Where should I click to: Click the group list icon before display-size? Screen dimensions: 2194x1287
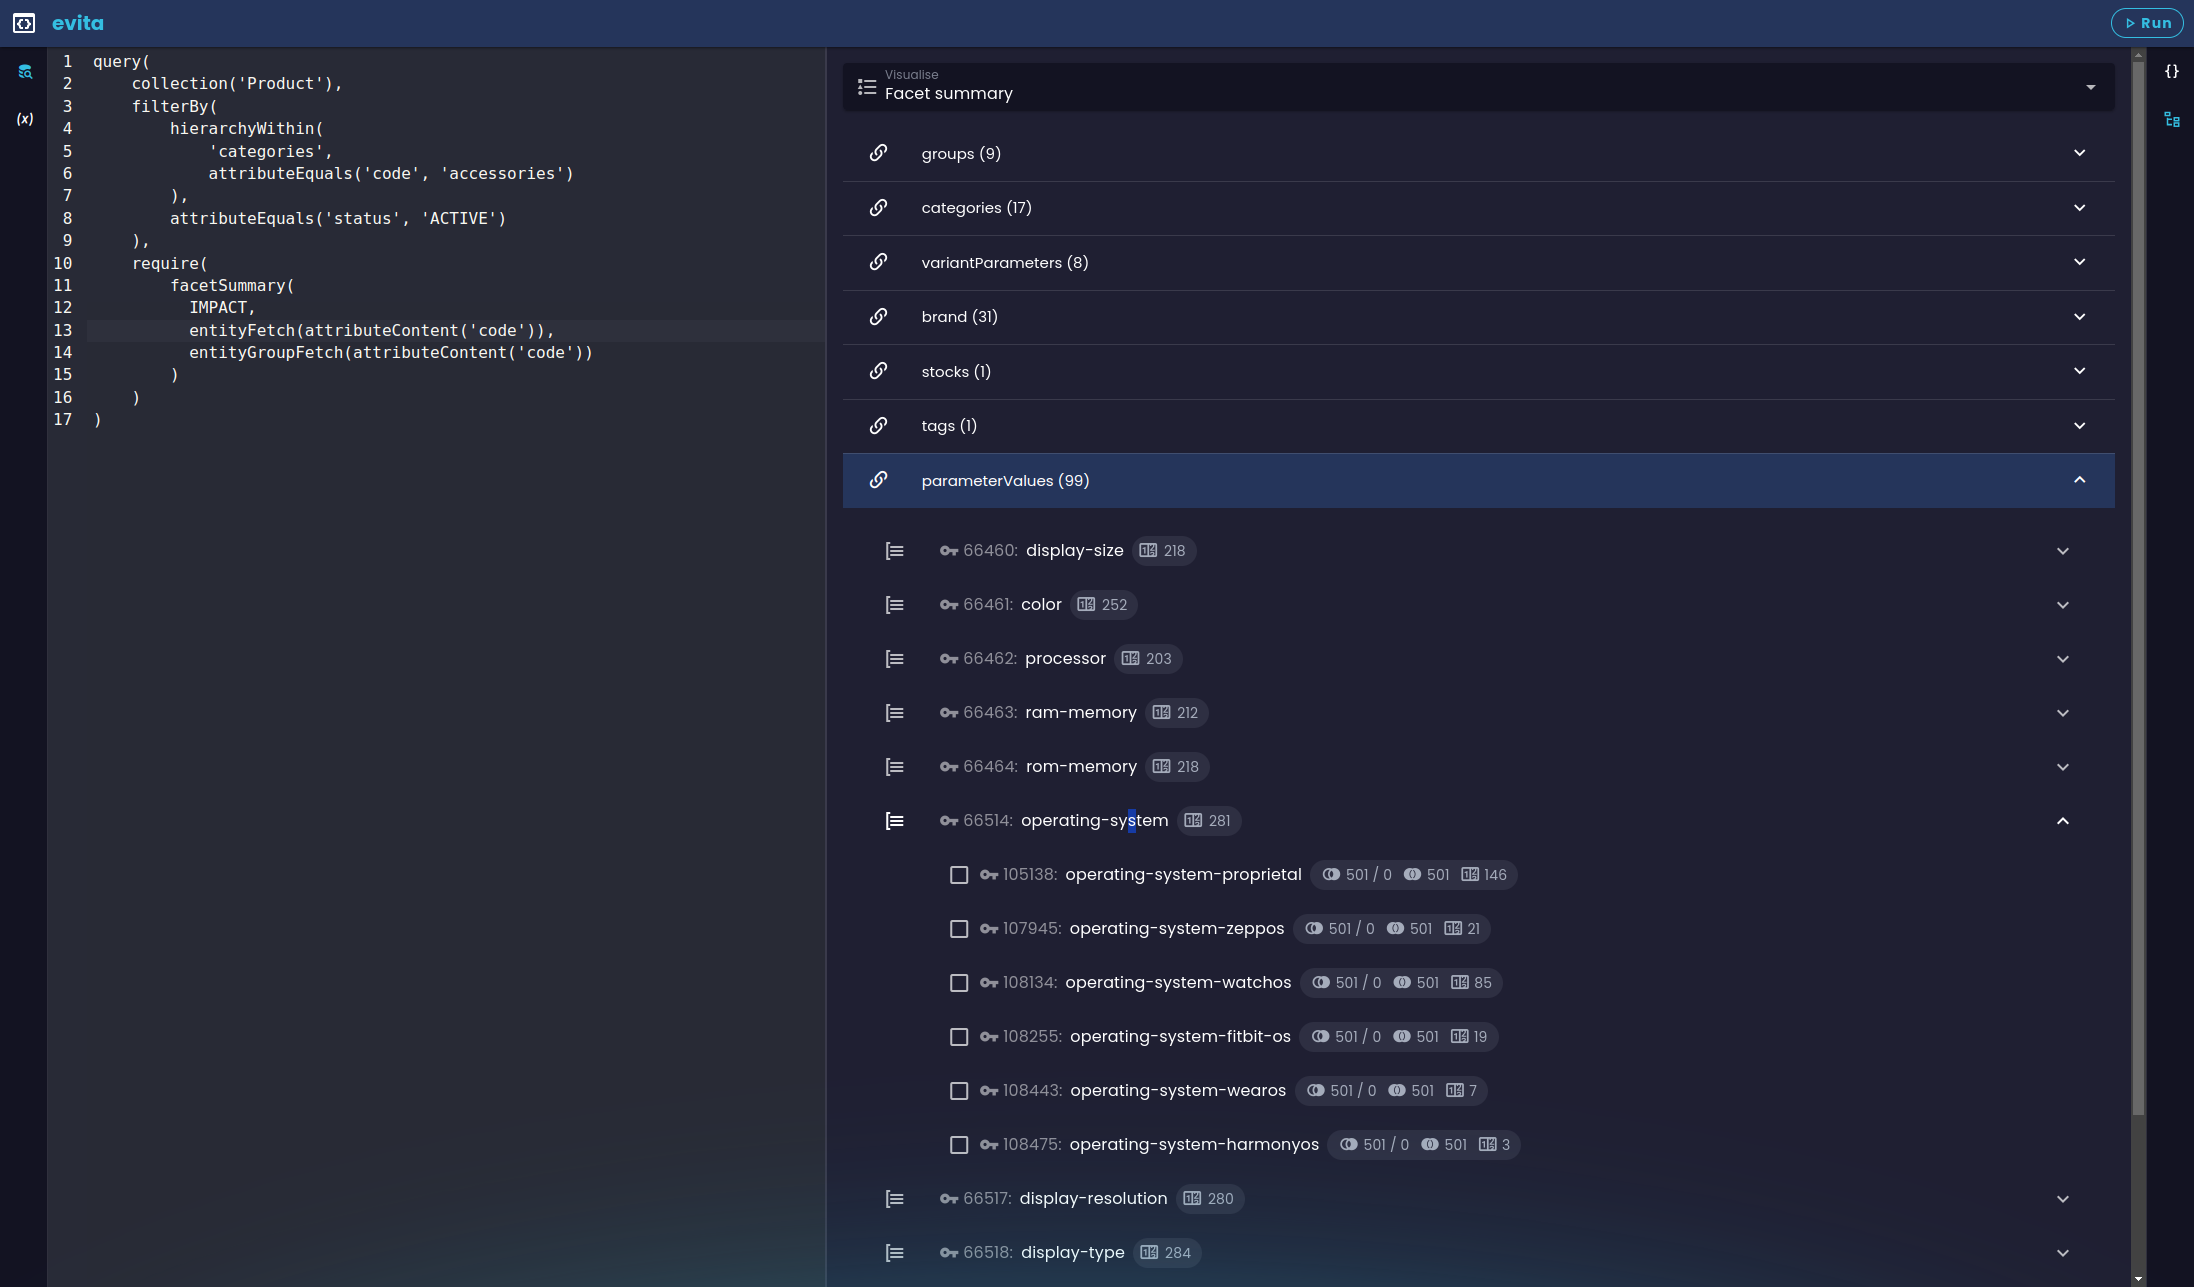coord(894,551)
